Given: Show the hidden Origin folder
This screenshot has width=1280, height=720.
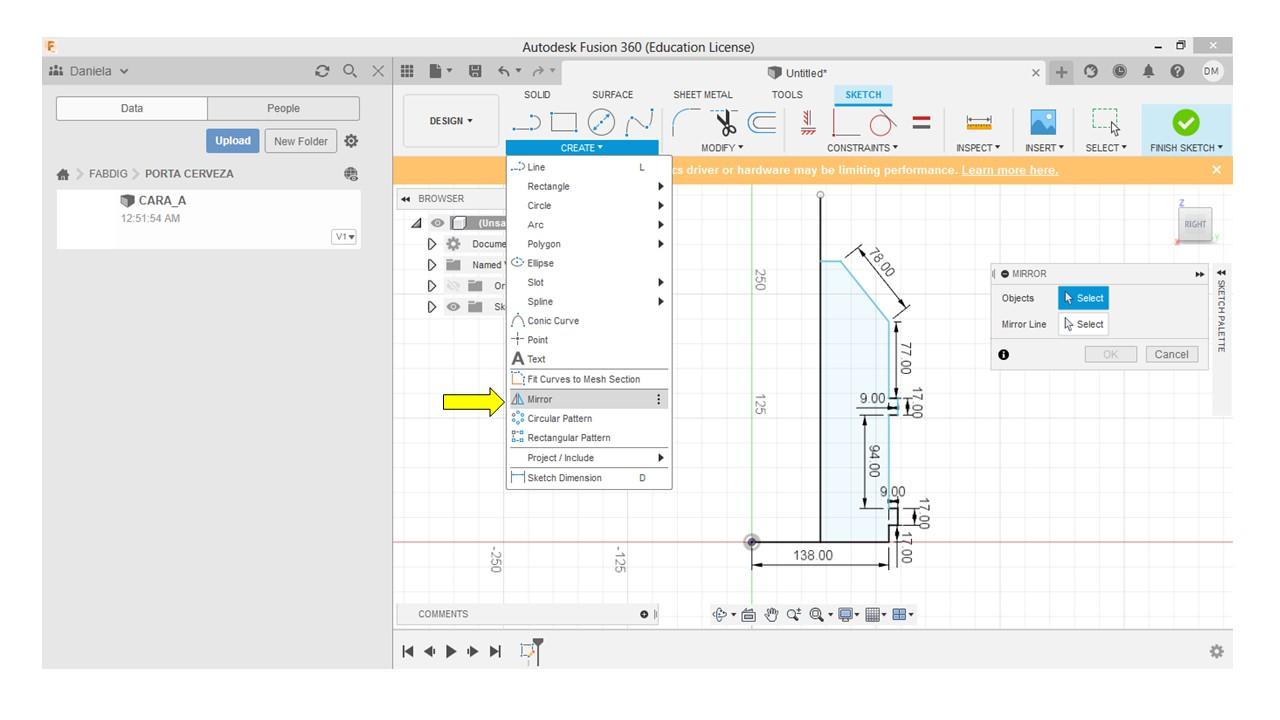Looking at the screenshot, I should point(454,286).
